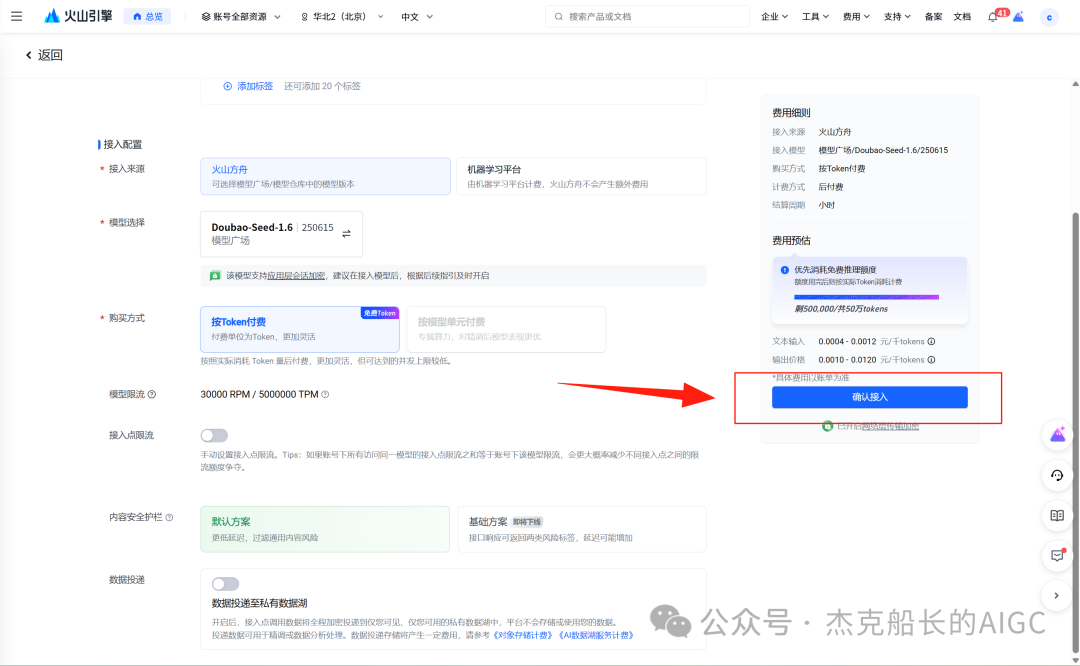Click the scrollbar up arrow
The height and width of the screenshot is (666, 1080).
pos(1075,84)
